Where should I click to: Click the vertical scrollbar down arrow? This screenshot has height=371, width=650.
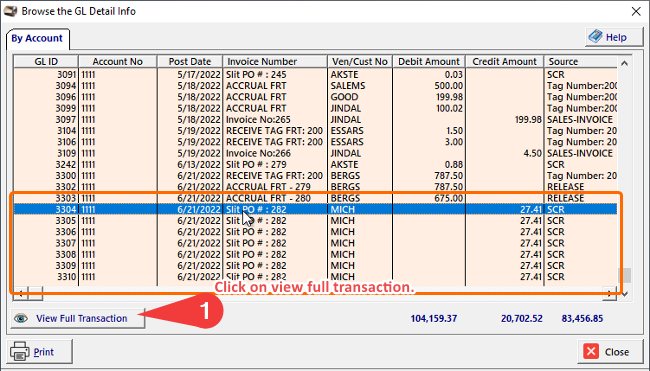point(625,293)
